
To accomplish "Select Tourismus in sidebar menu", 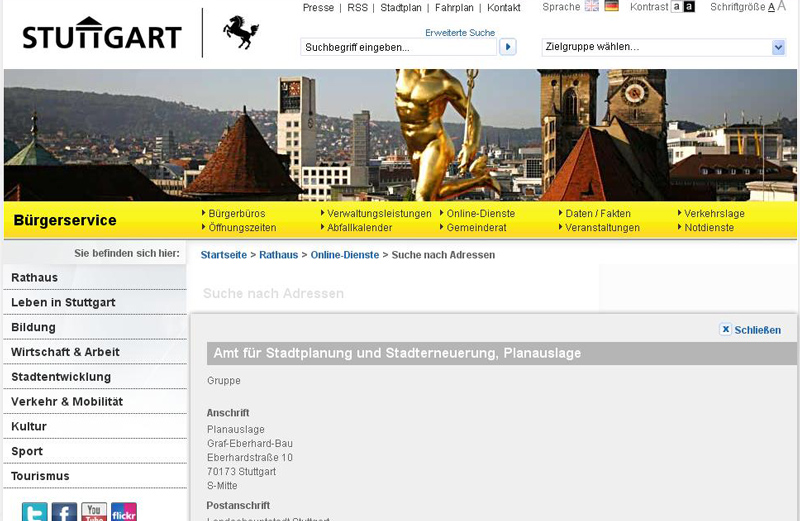I will pyautogui.click(x=95, y=476).
